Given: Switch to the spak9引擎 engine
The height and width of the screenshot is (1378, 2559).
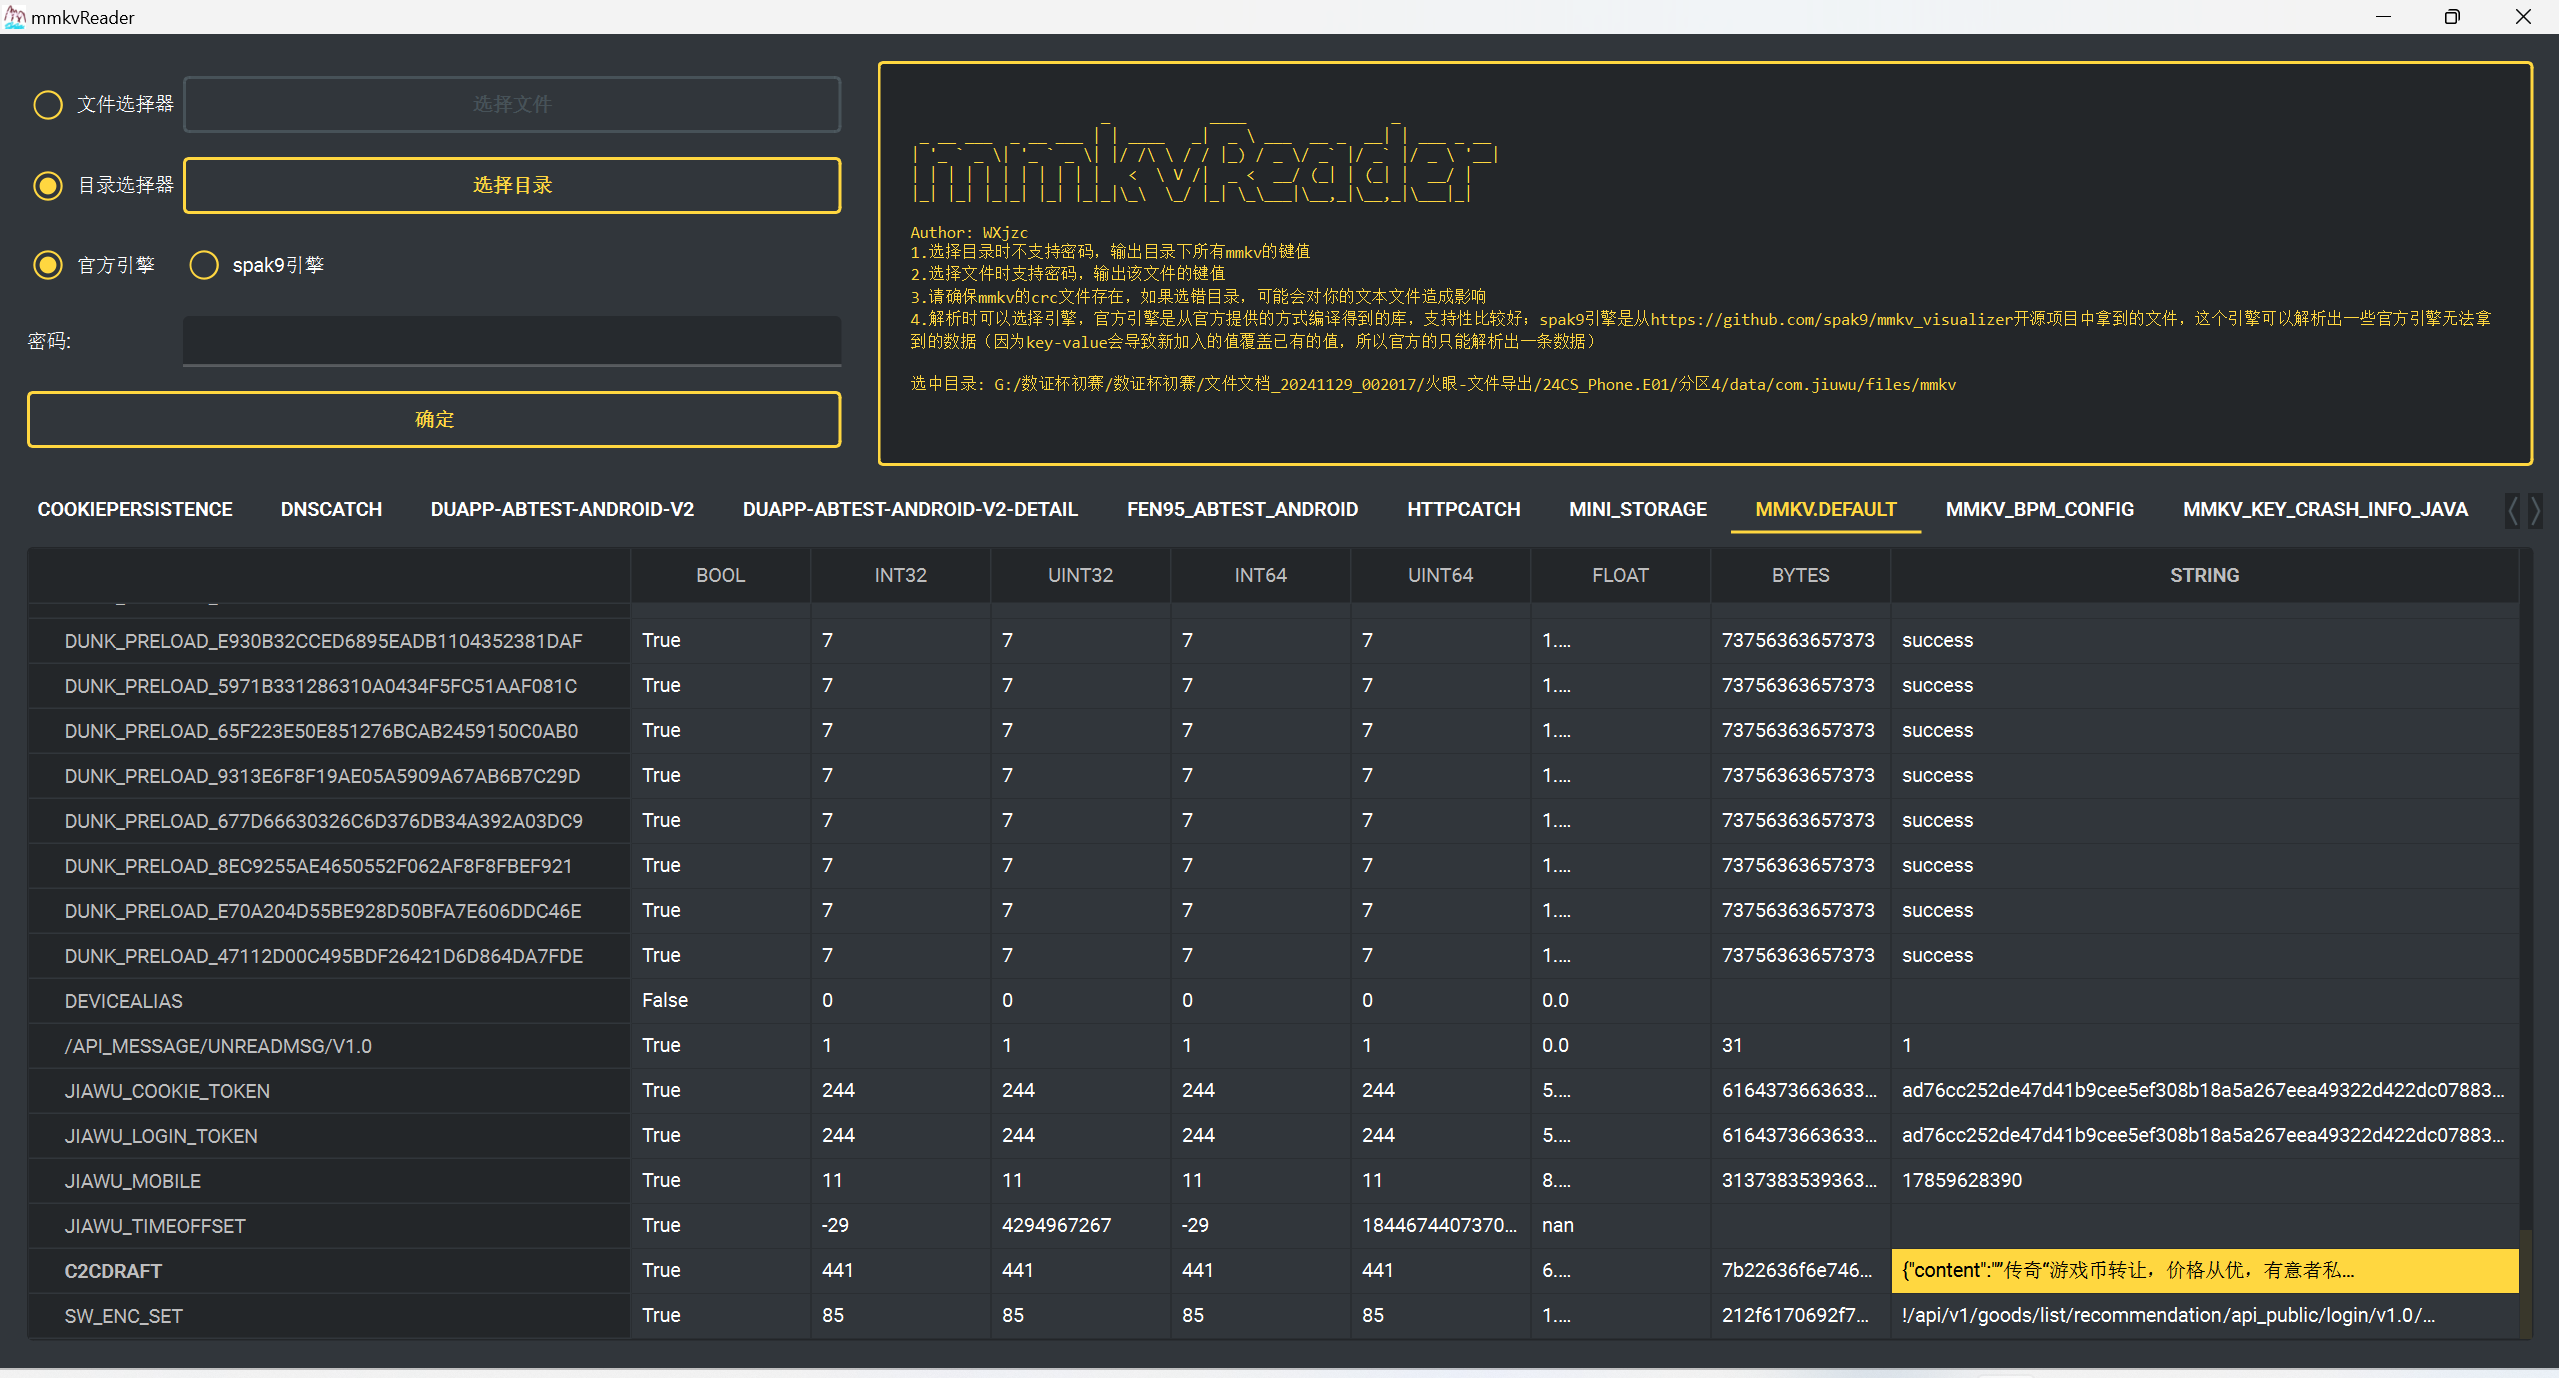Looking at the screenshot, I should (x=204, y=265).
